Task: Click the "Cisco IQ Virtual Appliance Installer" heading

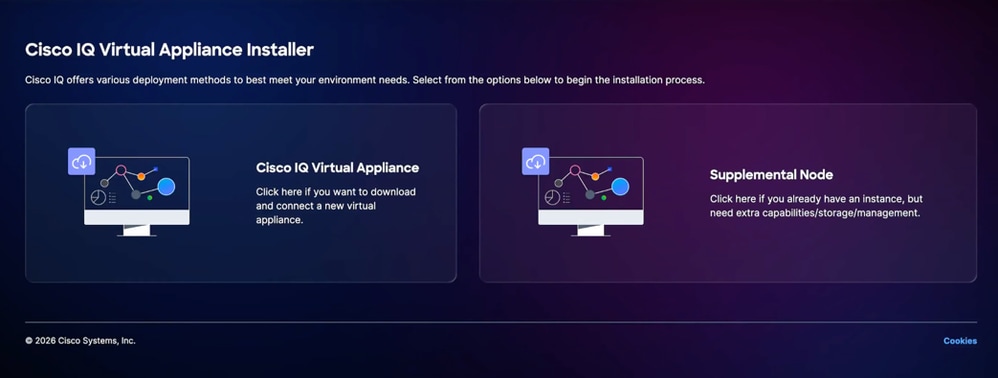Action: click(x=169, y=50)
